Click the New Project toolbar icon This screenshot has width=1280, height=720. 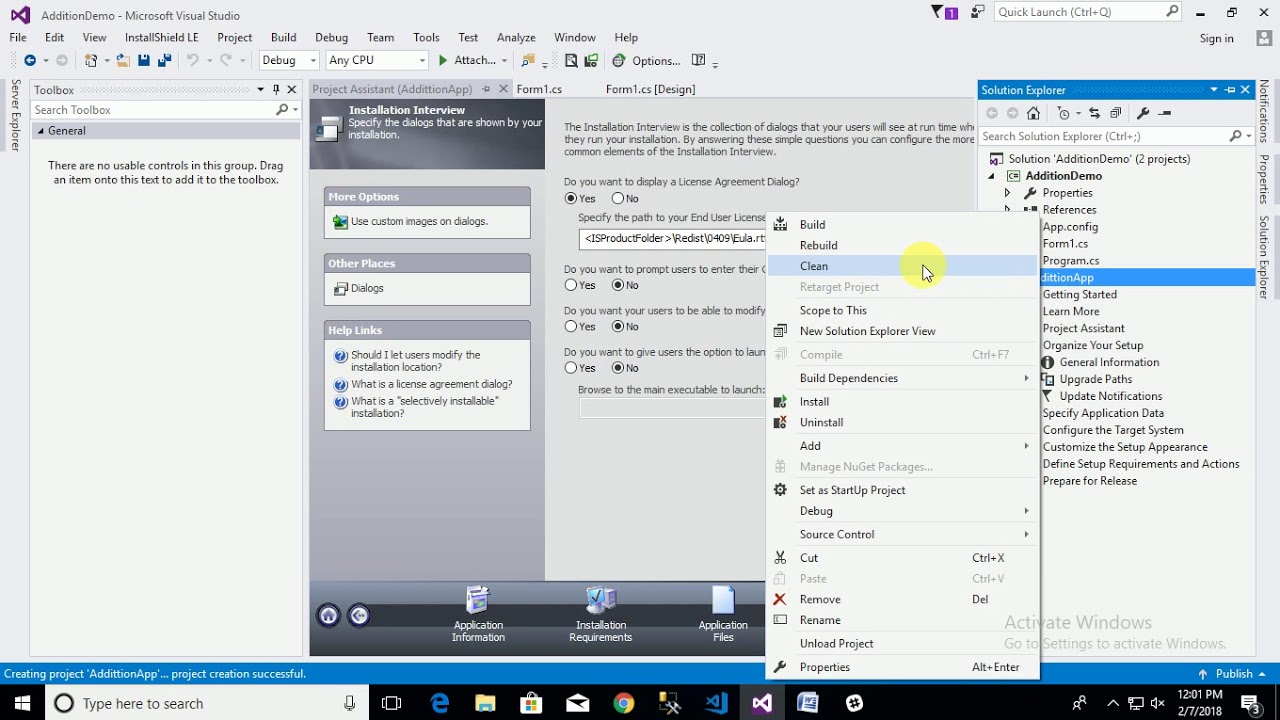coord(92,60)
